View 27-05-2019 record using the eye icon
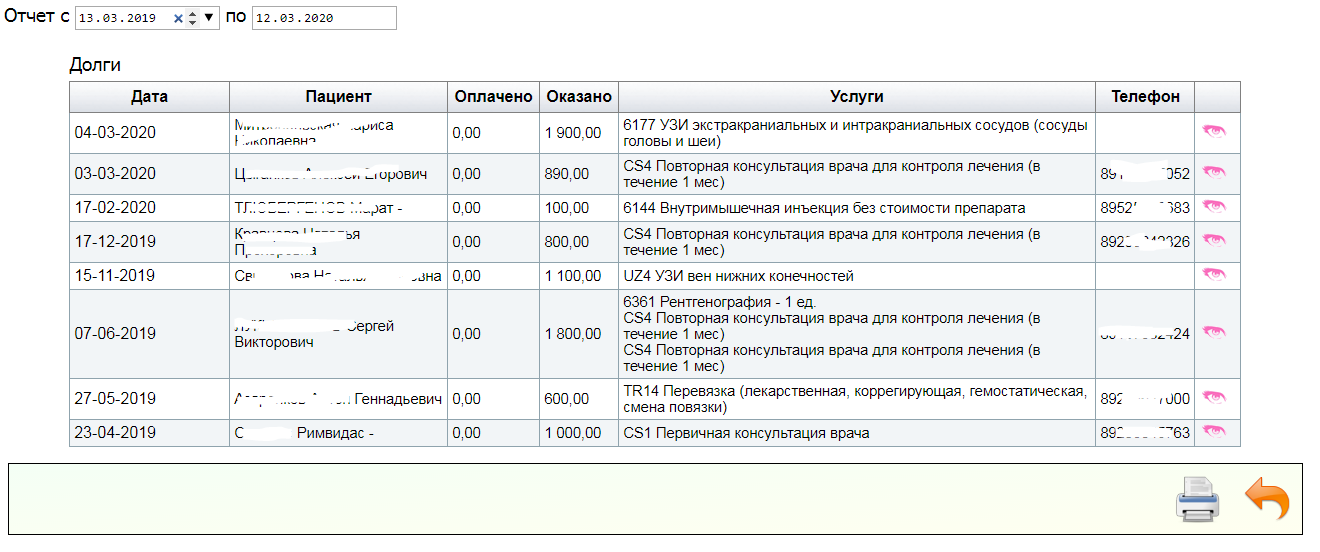The height and width of the screenshot is (552, 1320). pos(1214,398)
